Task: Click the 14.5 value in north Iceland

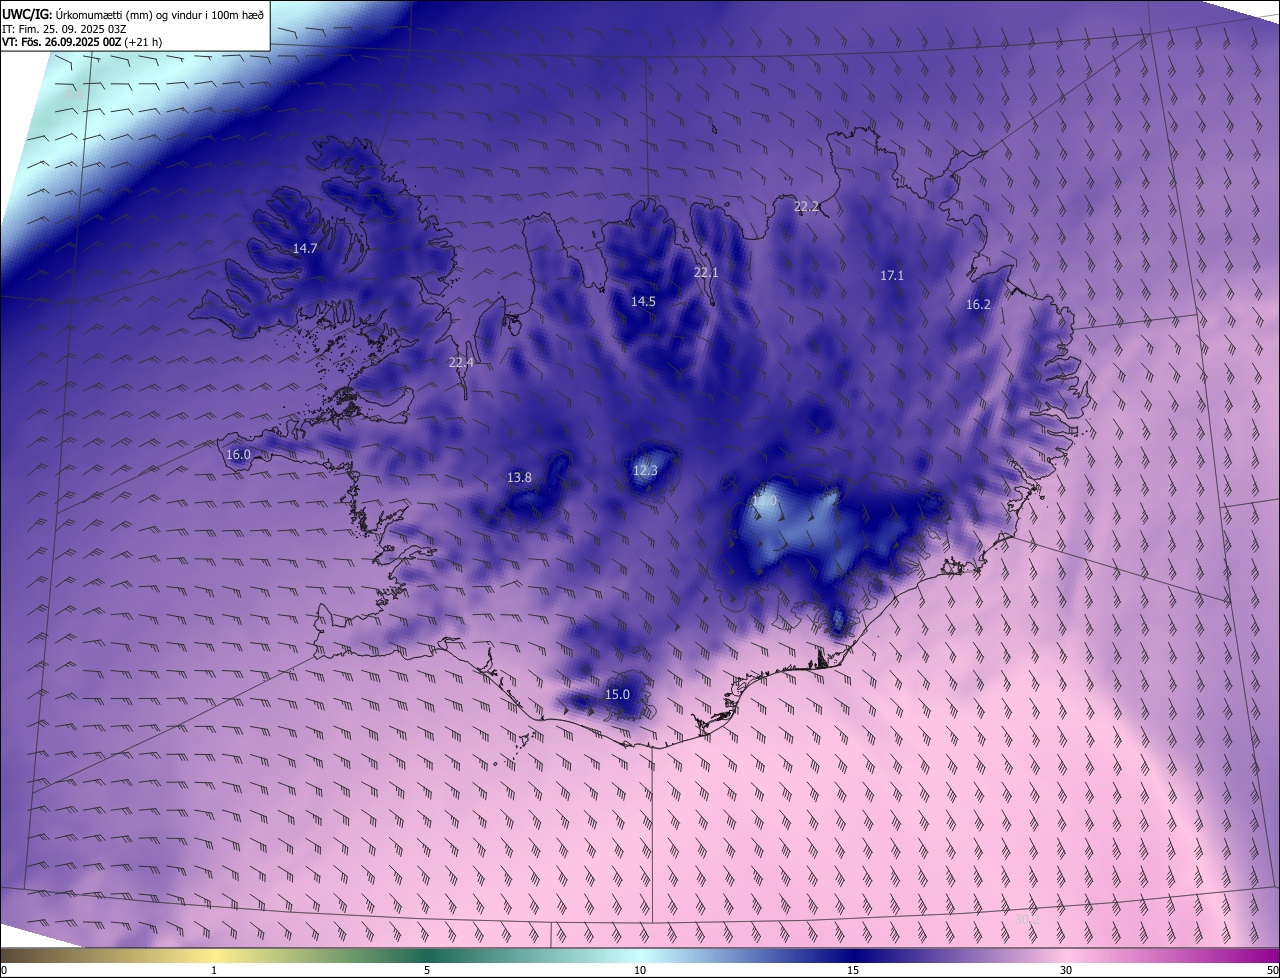Action: pos(643,301)
